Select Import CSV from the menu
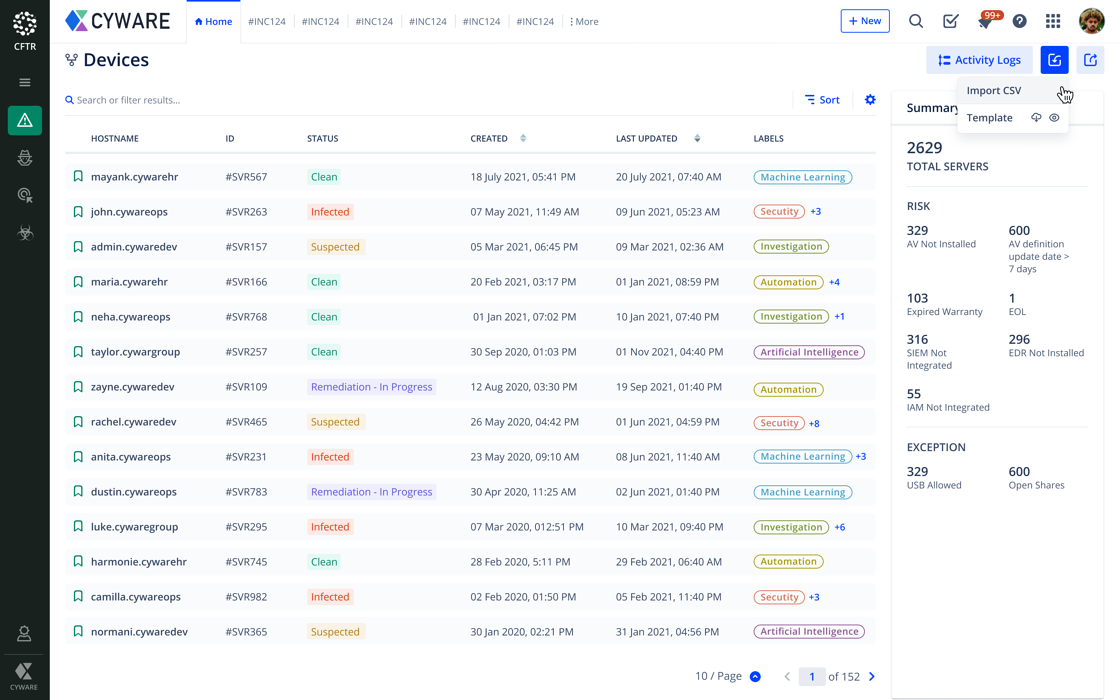Image resolution: width=1120 pixels, height=700 pixels. 993,91
